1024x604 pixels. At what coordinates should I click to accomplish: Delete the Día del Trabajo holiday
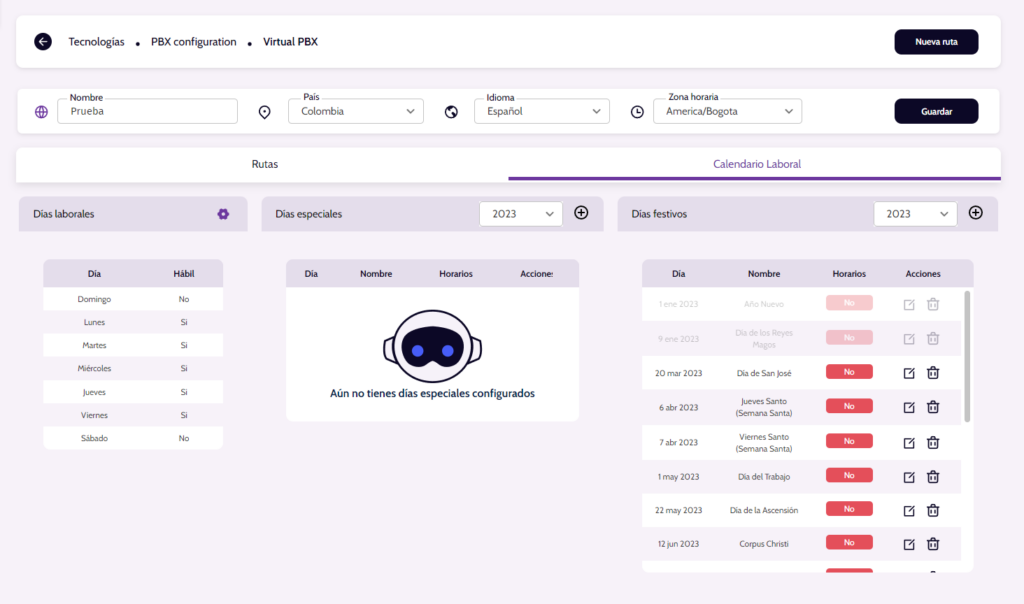933,477
